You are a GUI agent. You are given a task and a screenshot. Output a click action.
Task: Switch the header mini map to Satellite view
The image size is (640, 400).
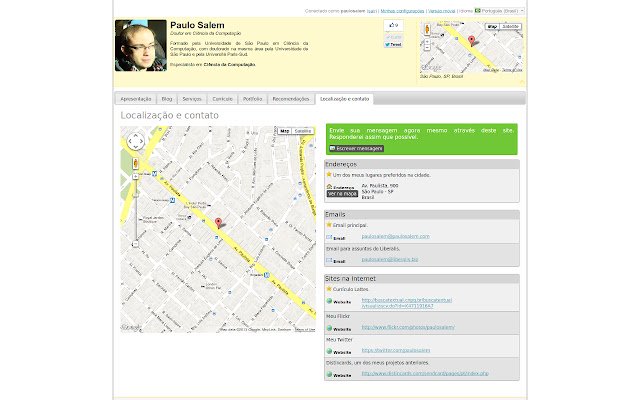point(510,27)
